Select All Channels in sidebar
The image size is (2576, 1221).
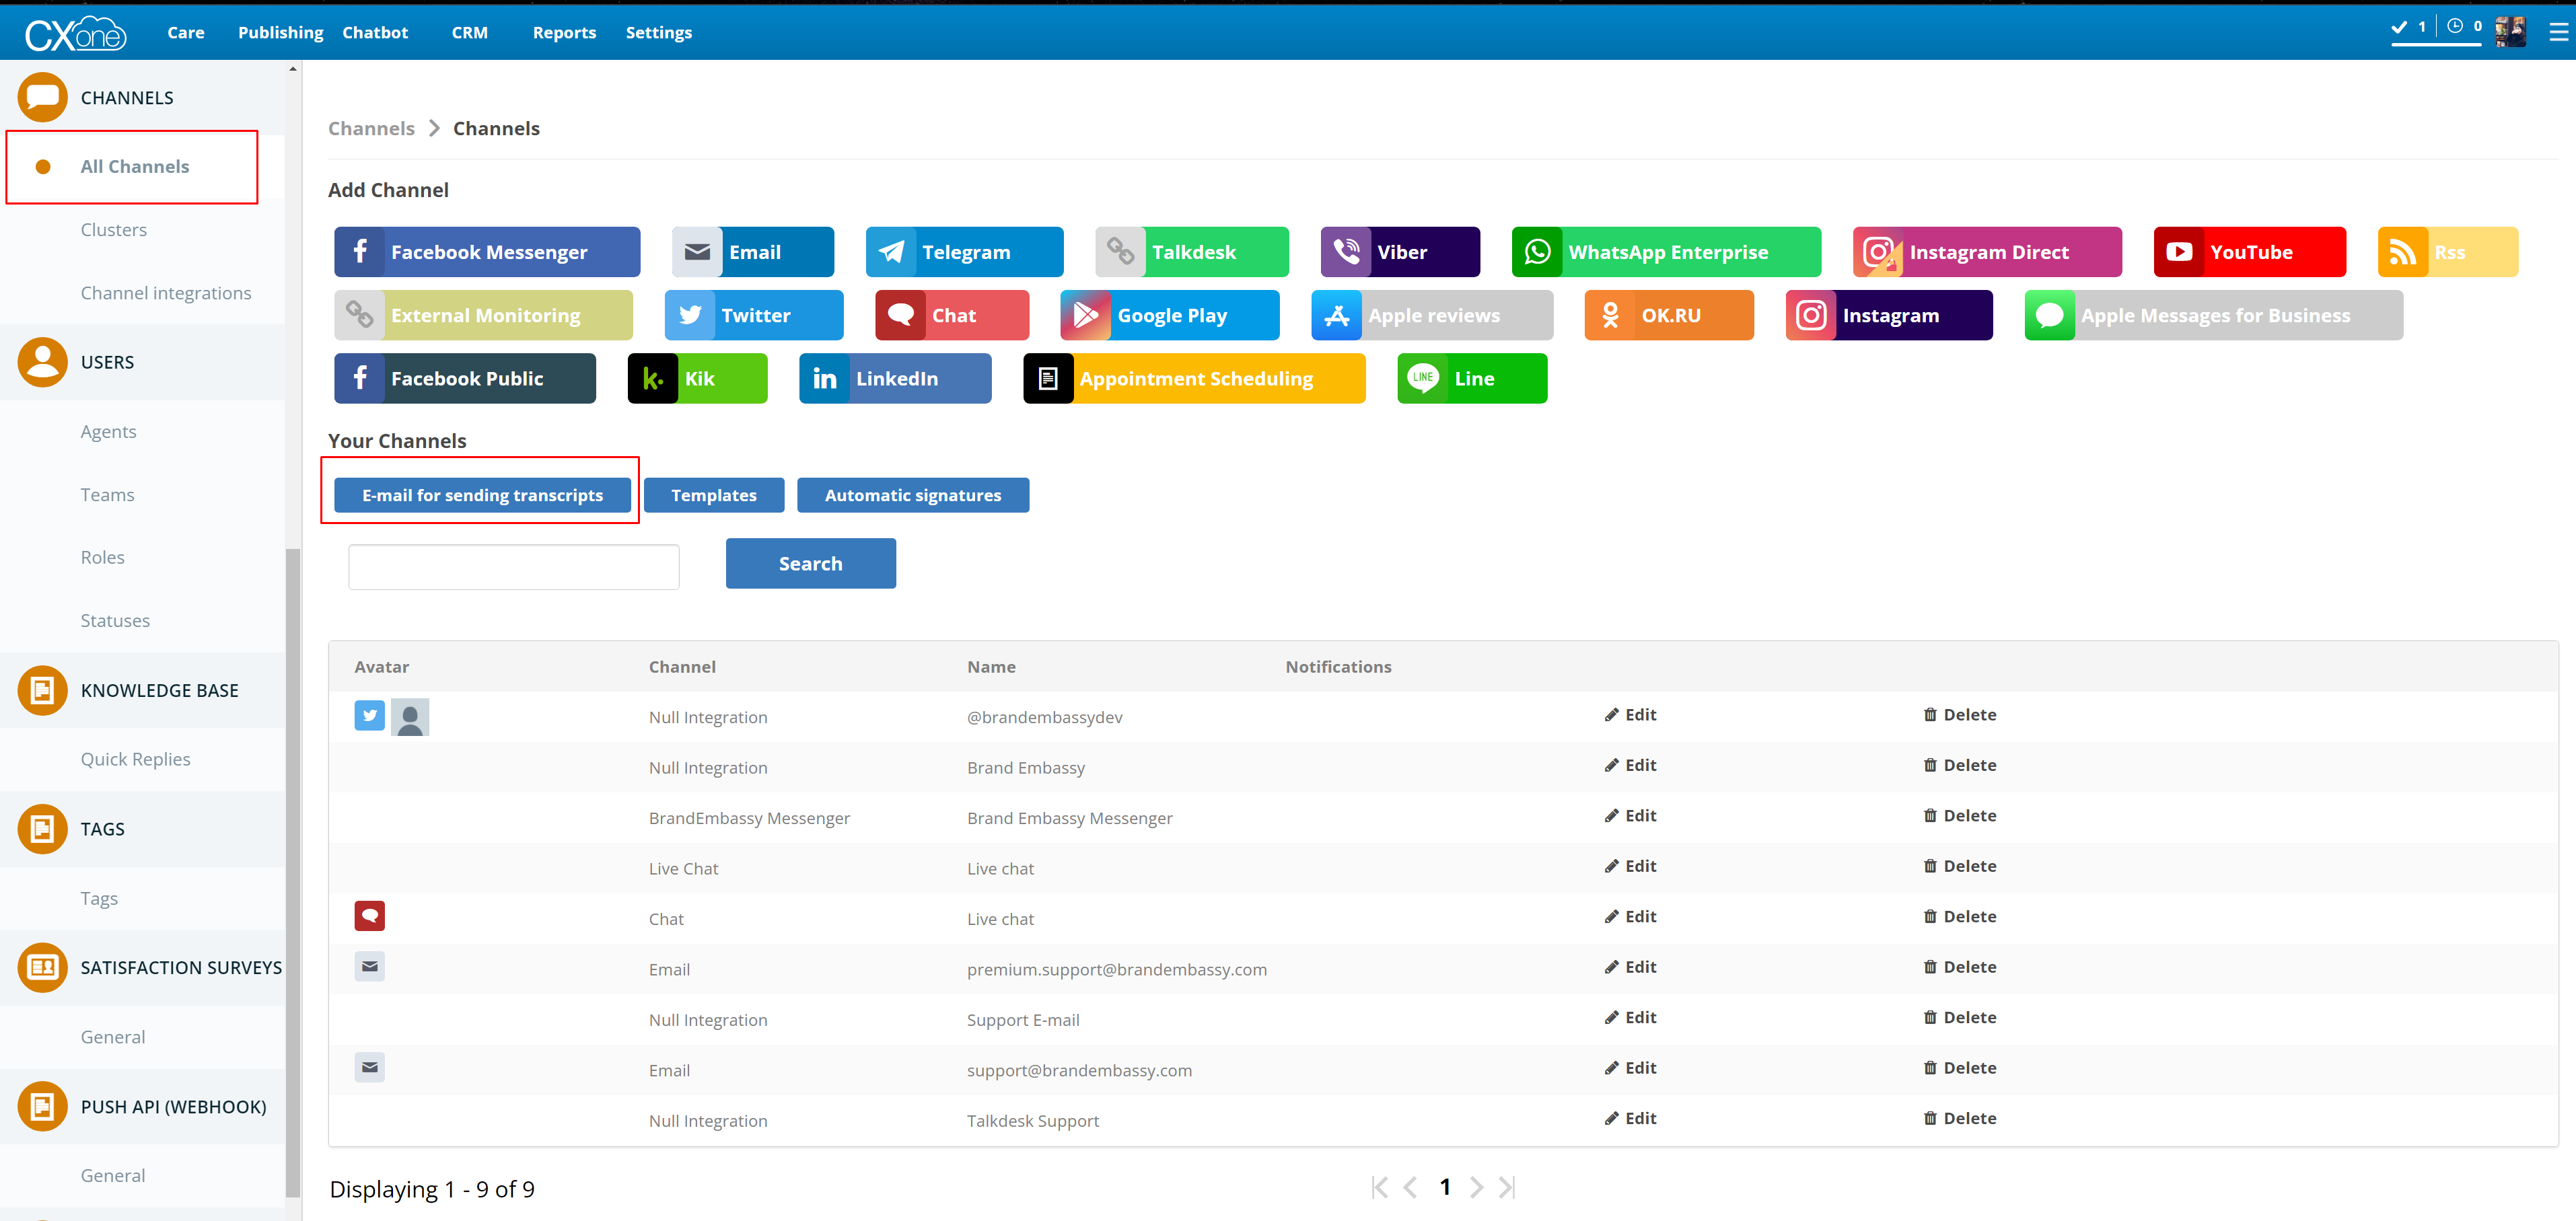pos(135,166)
